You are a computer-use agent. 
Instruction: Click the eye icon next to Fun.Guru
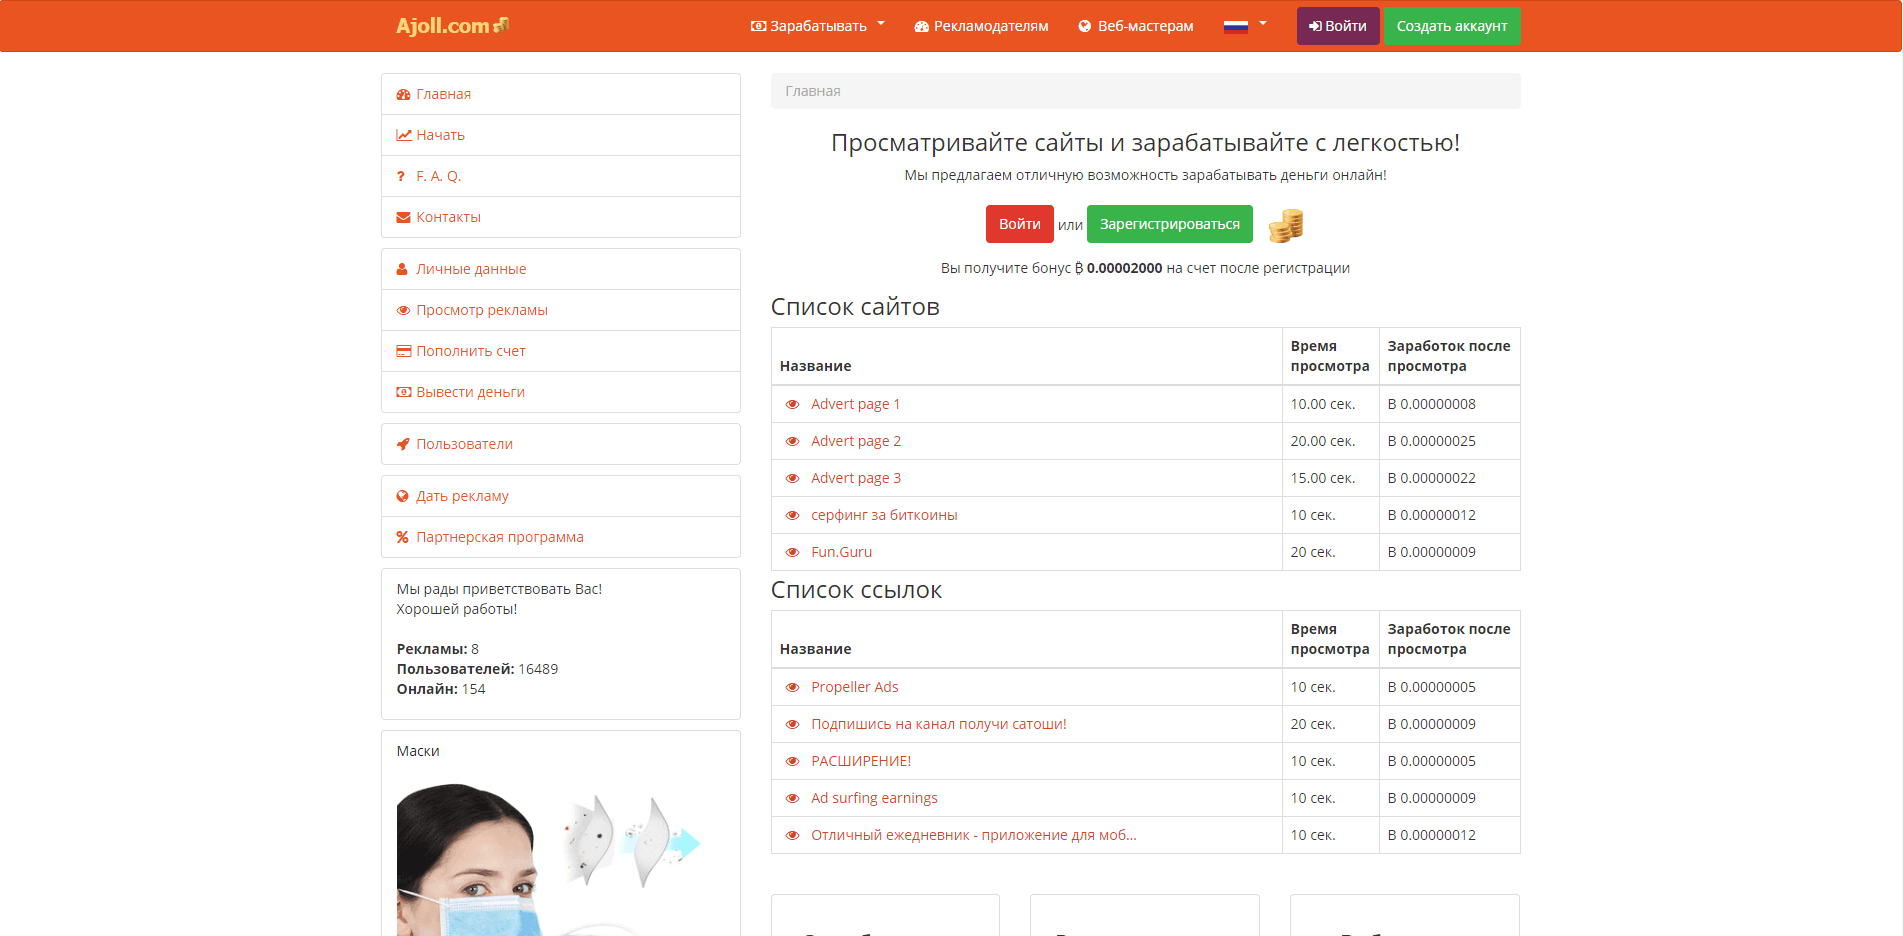(792, 552)
